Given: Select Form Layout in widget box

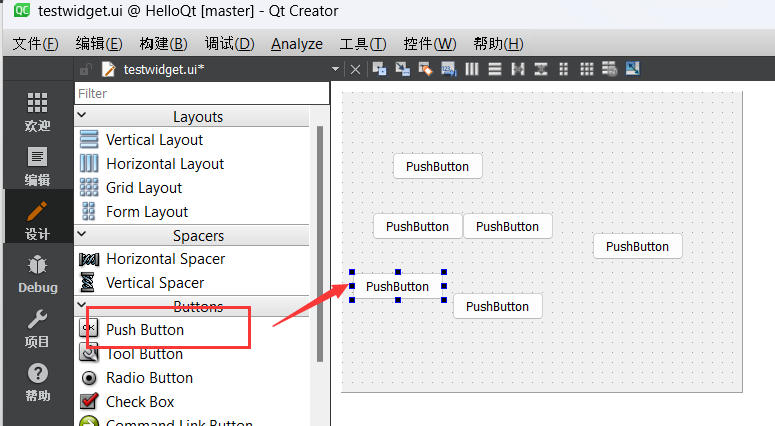Looking at the screenshot, I should 192,212.
